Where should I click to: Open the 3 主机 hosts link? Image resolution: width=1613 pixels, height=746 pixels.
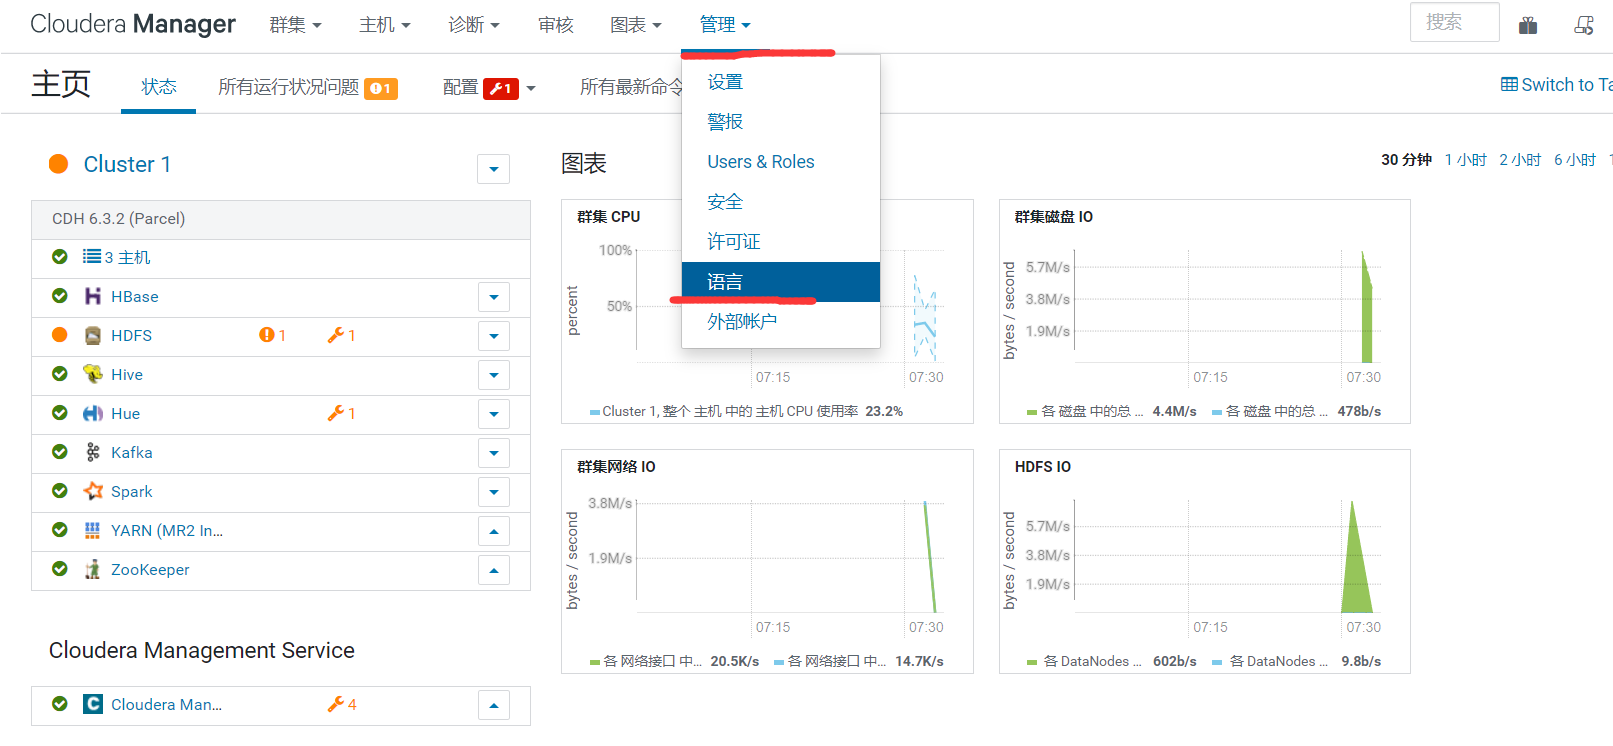(127, 257)
